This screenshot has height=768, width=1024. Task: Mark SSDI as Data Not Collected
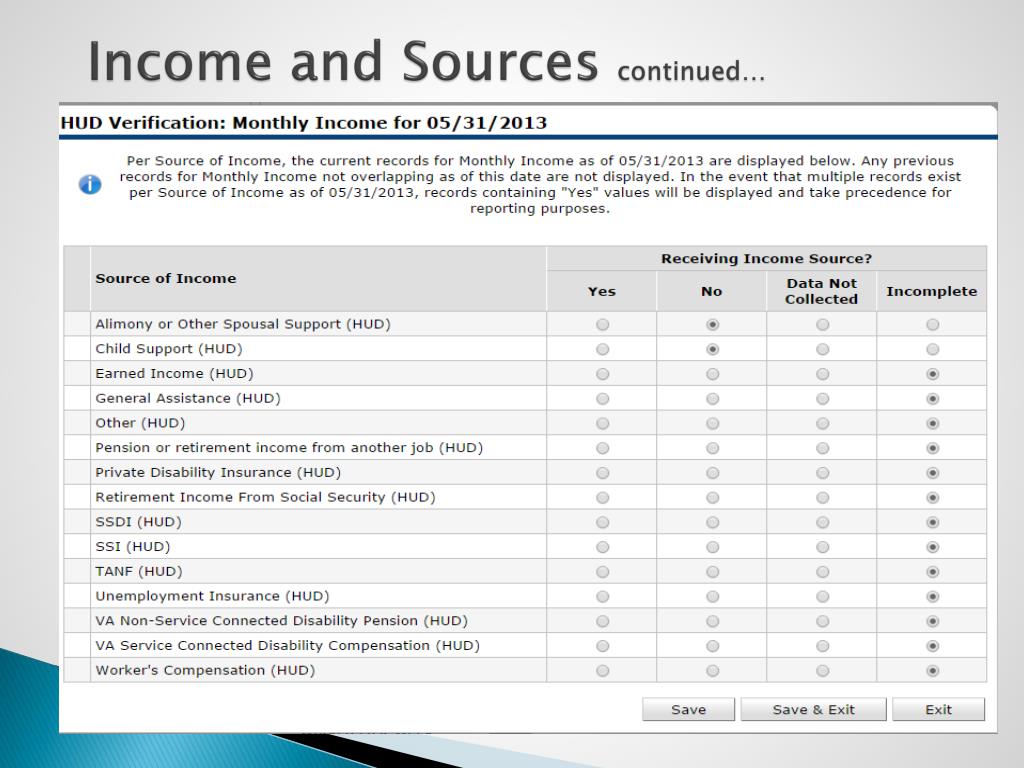click(822, 522)
